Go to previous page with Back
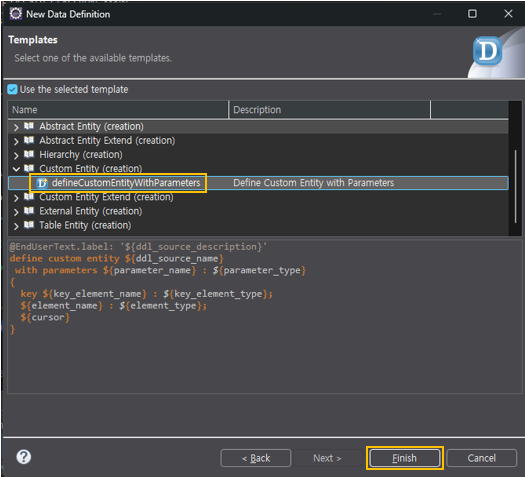 (256, 458)
